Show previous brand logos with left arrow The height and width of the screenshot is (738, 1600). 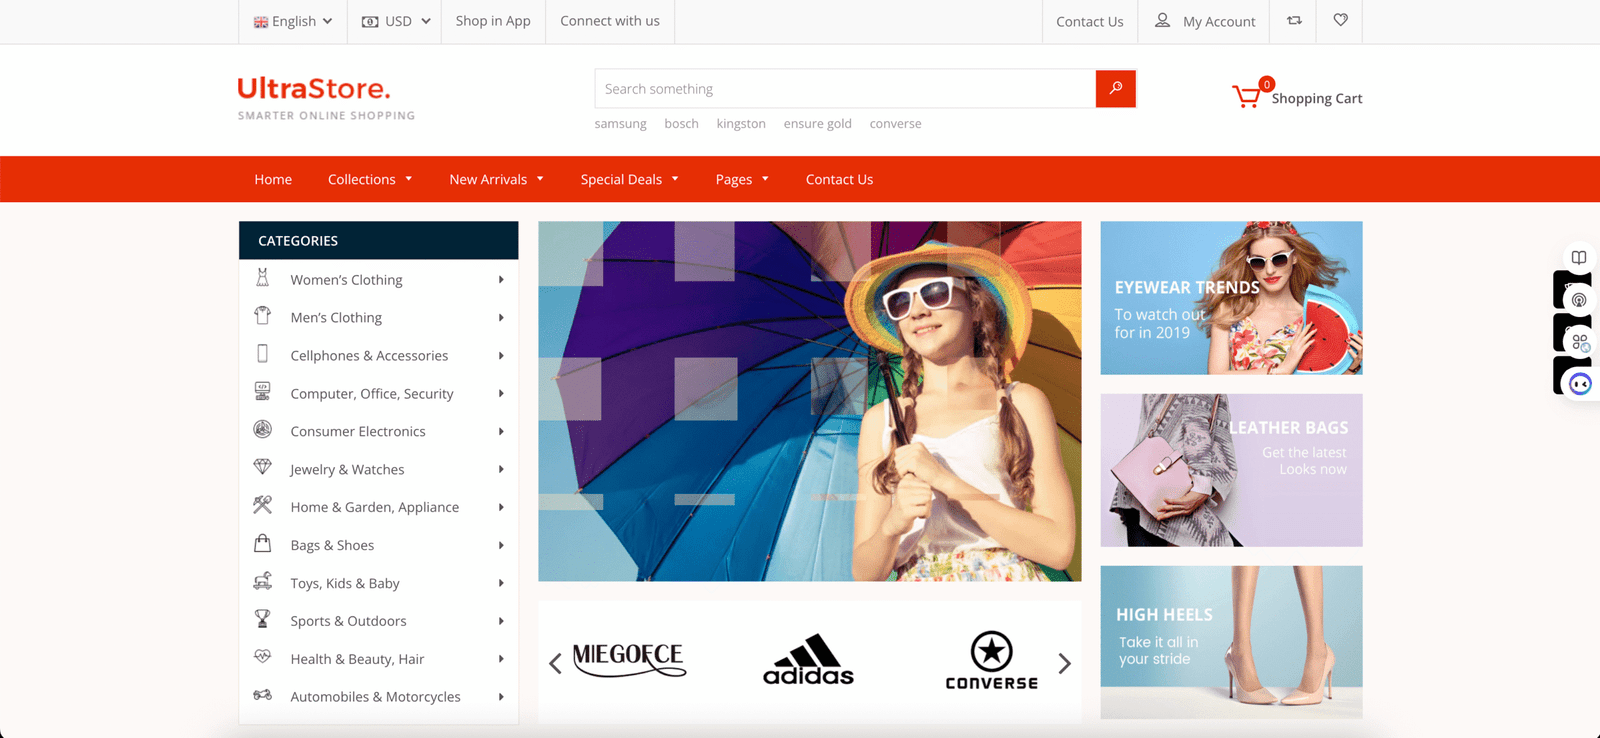pyautogui.click(x=556, y=663)
